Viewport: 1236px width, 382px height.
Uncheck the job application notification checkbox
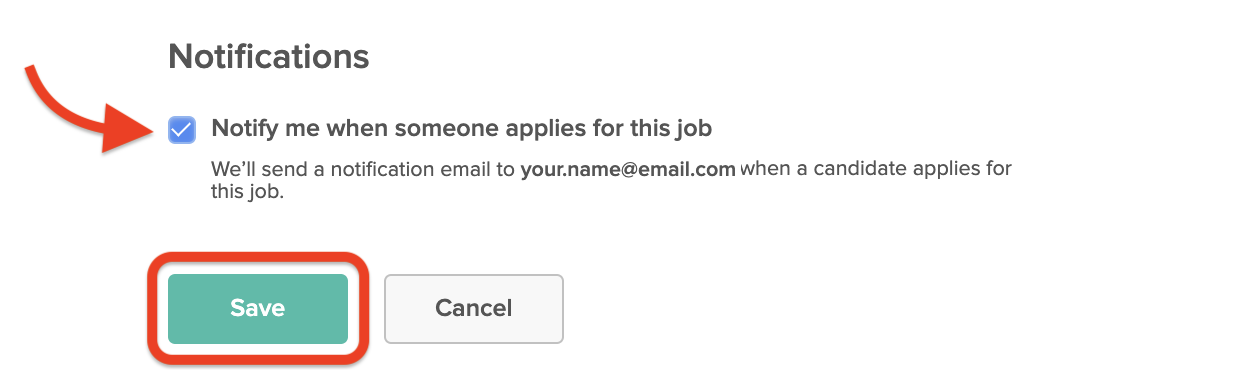tap(182, 129)
